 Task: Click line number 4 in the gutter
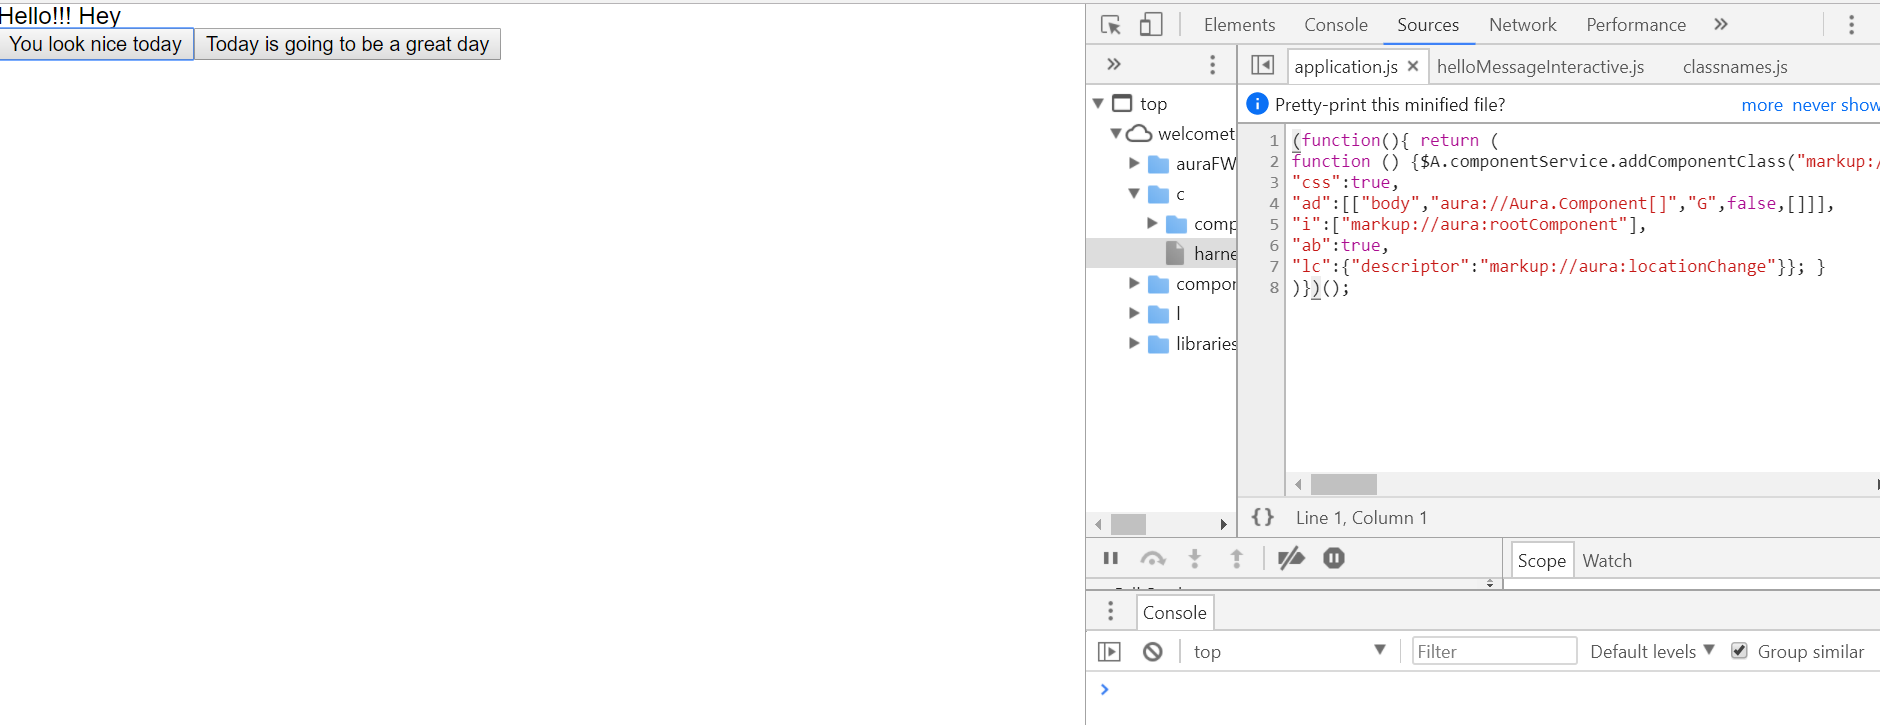pyautogui.click(x=1274, y=203)
